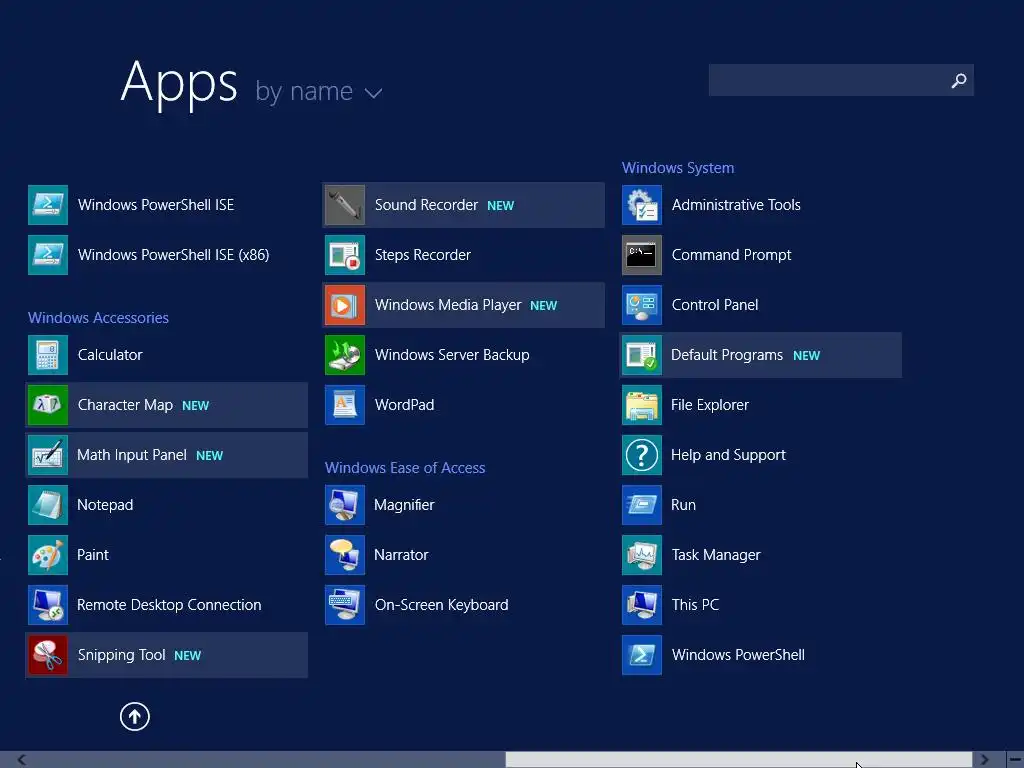Click the "WordPad" app name text
This screenshot has height=768, width=1024.
pyautogui.click(x=404, y=405)
